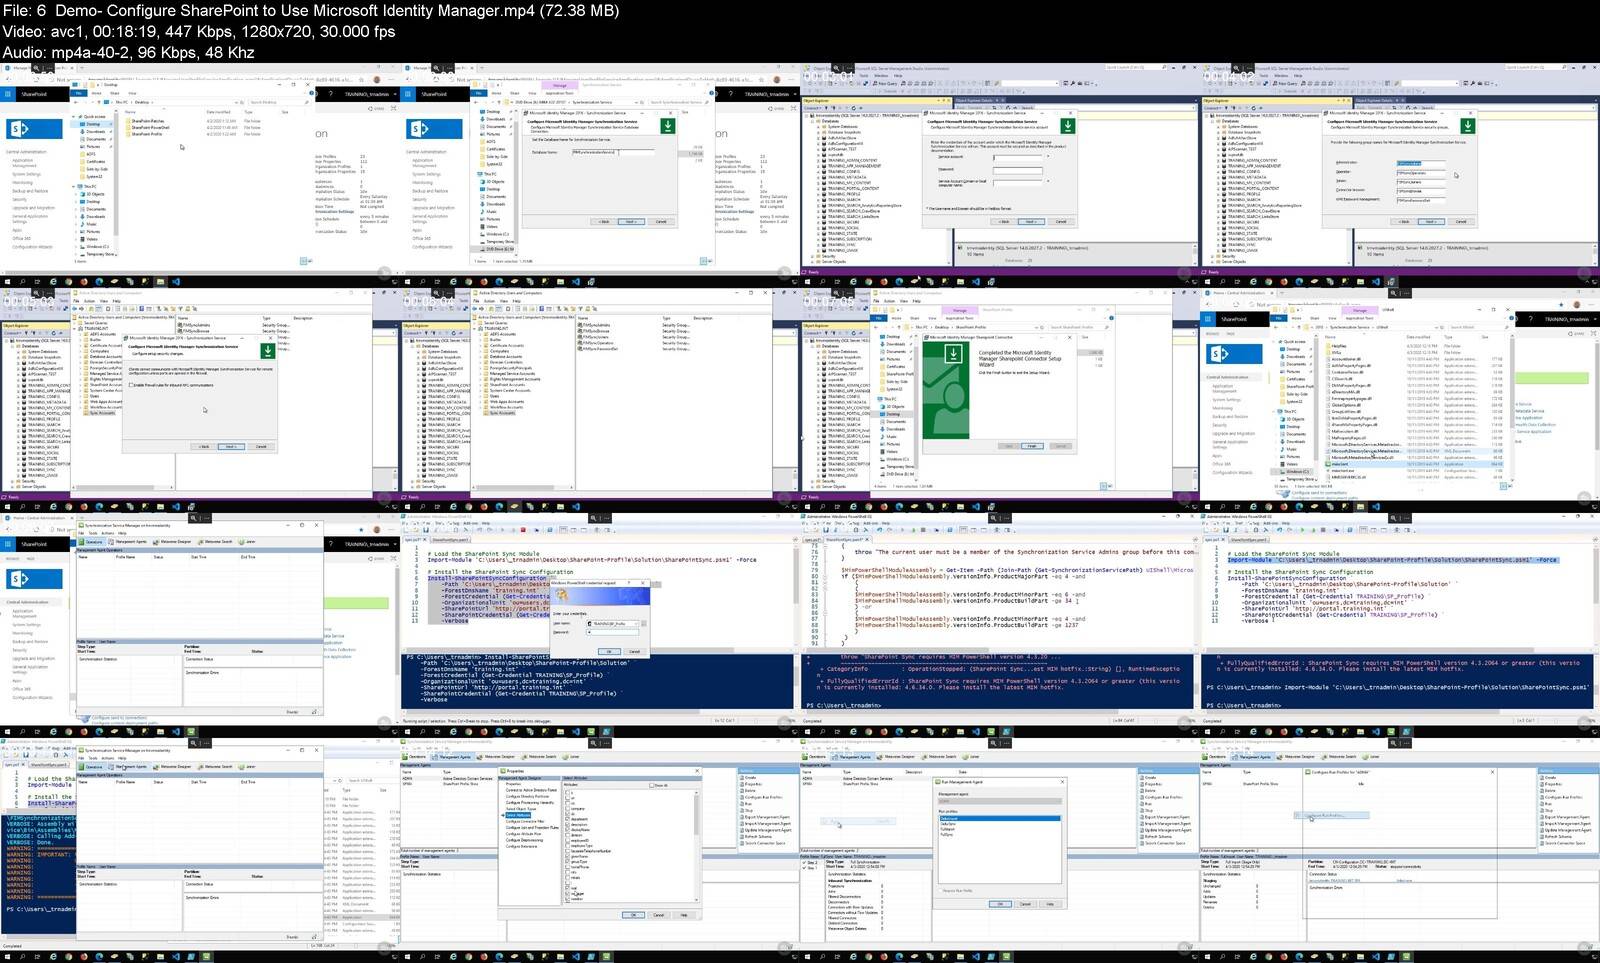The width and height of the screenshot is (1600, 963).
Task: Open Connect dropdown in service account SSMS Object Explorer
Action: 812,108
